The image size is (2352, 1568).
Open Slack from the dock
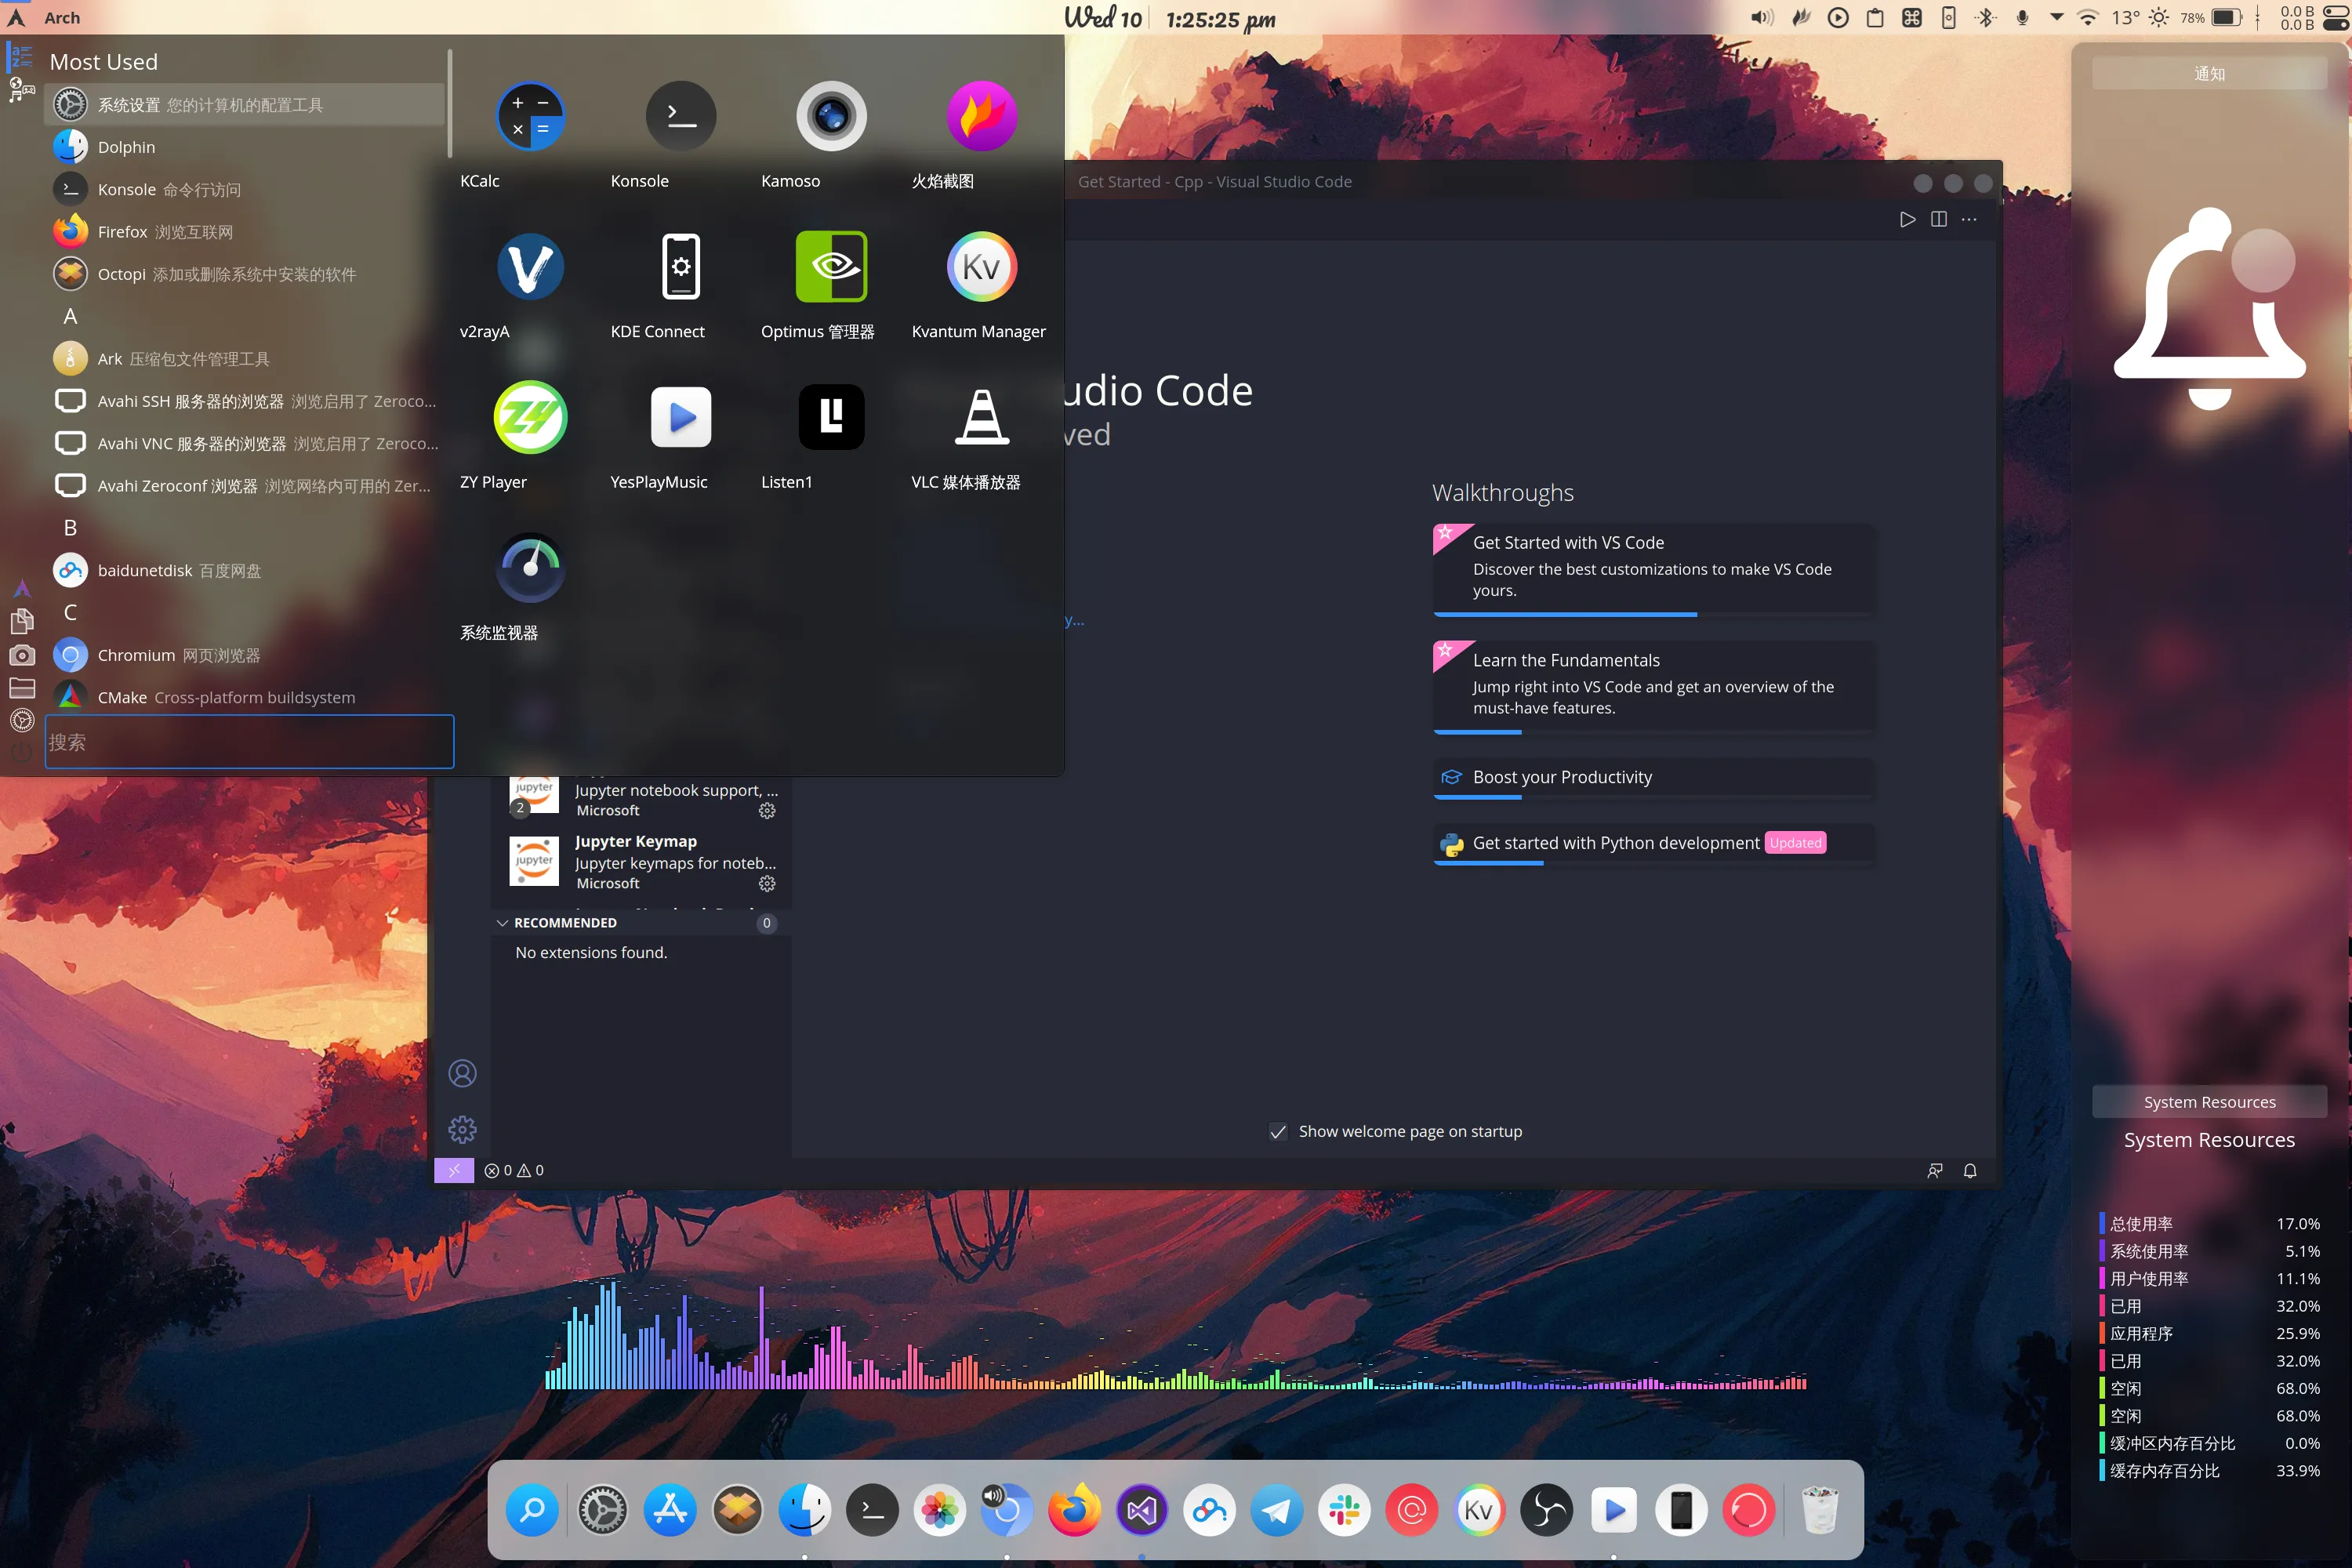pyautogui.click(x=1344, y=1510)
